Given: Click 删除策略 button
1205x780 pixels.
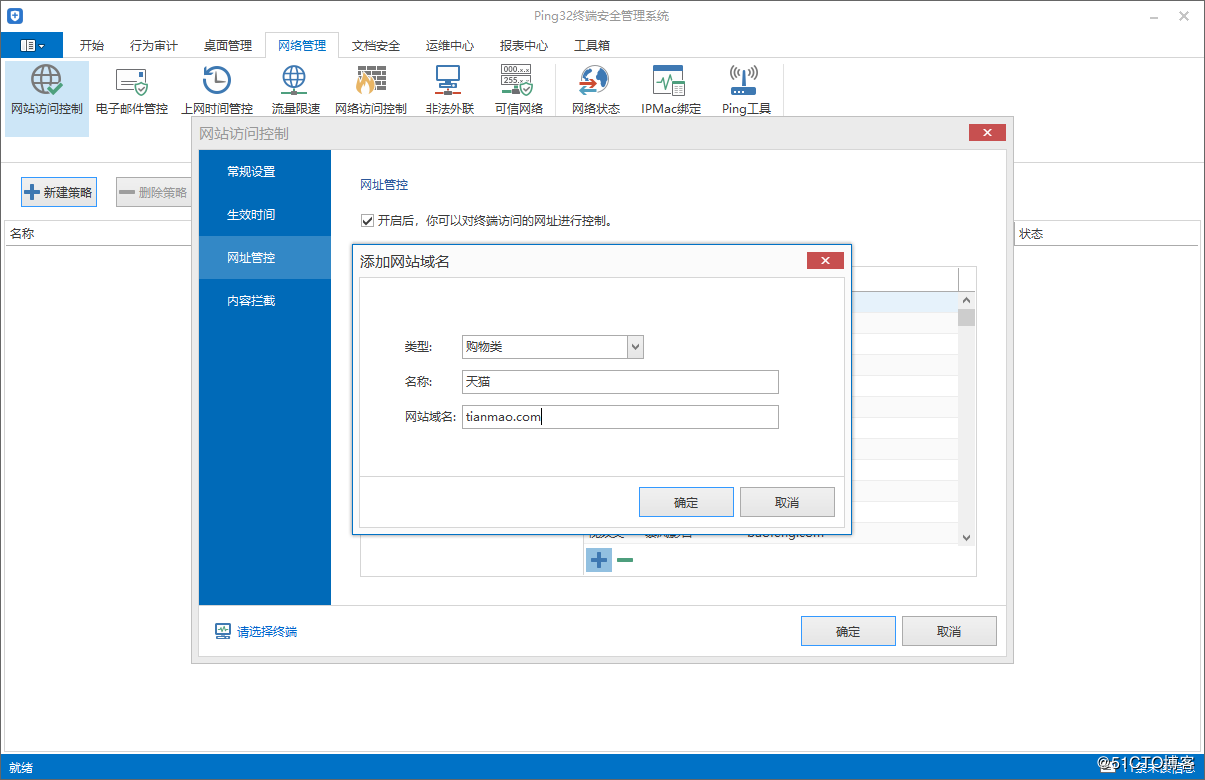Looking at the screenshot, I should click(x=154, y=192).
